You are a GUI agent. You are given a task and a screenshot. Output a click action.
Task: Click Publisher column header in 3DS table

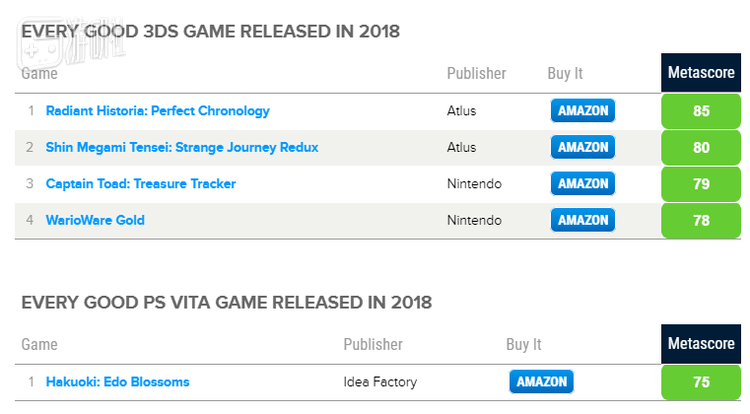pos(476,73)
